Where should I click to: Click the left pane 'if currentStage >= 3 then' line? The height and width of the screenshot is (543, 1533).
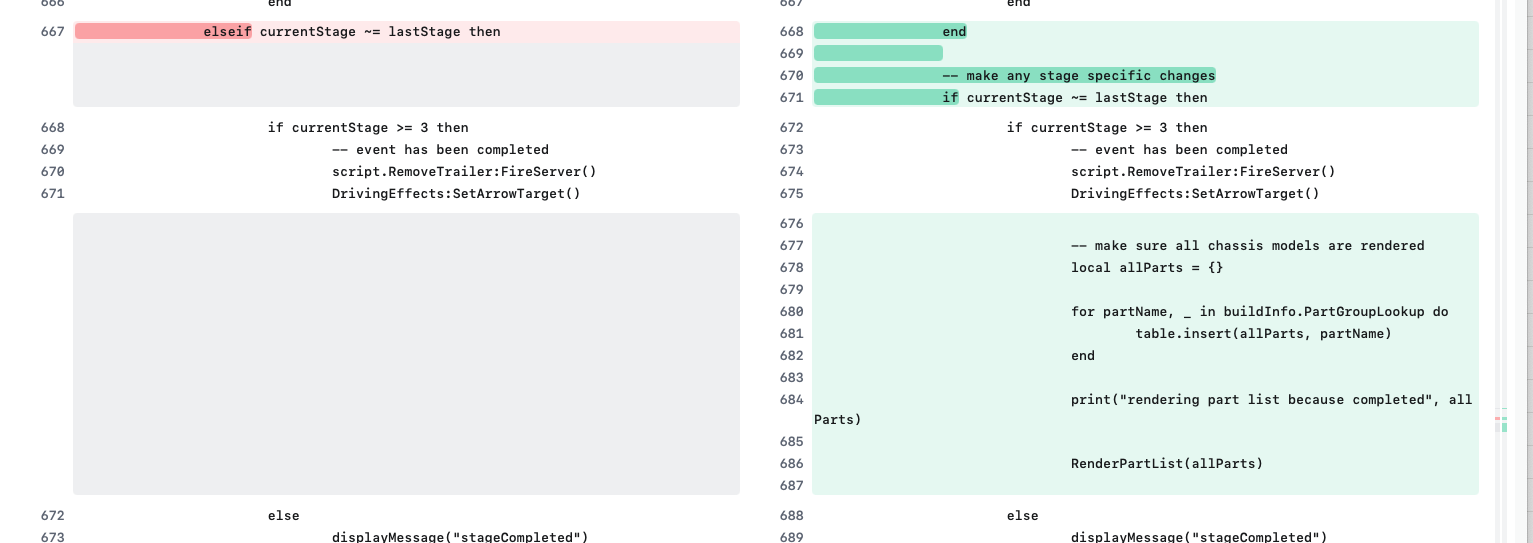coord(368,128)
